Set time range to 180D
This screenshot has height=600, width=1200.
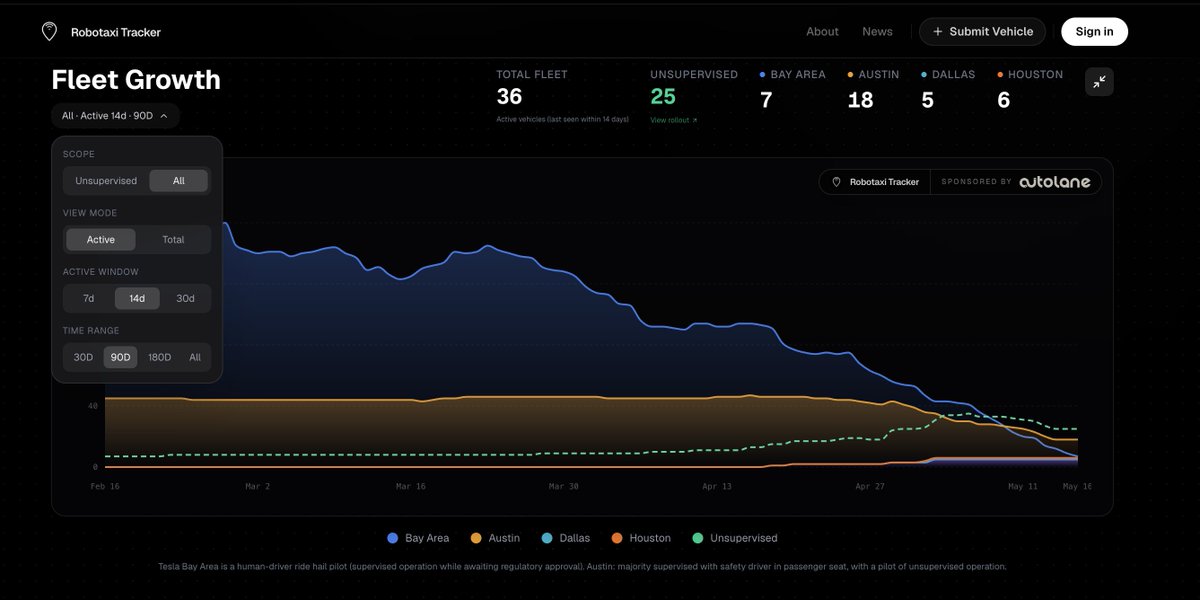pyautogui.click(x=159, y=357)
